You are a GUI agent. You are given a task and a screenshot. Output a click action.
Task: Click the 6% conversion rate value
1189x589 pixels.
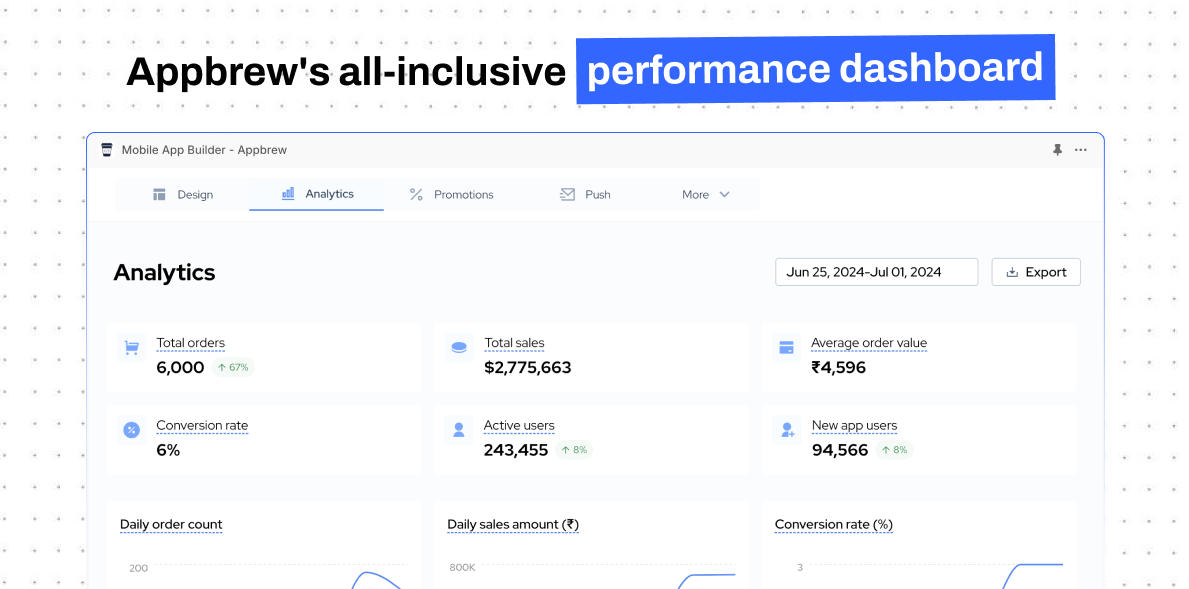[x=168, y=450]
